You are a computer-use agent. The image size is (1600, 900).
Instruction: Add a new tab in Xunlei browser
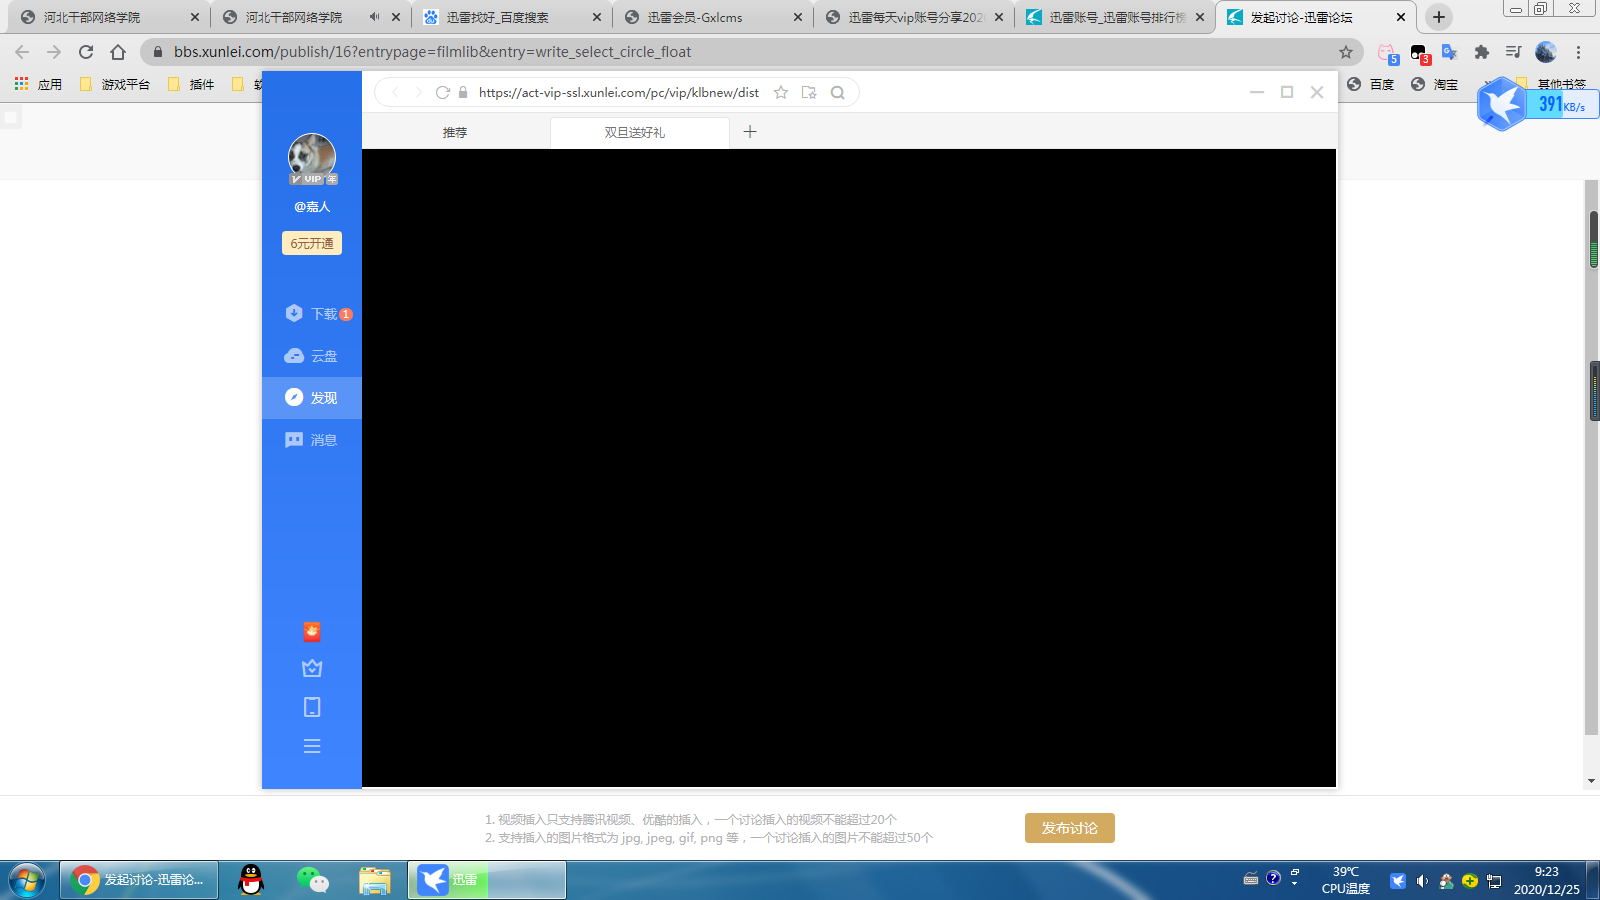tap(750, 132)
